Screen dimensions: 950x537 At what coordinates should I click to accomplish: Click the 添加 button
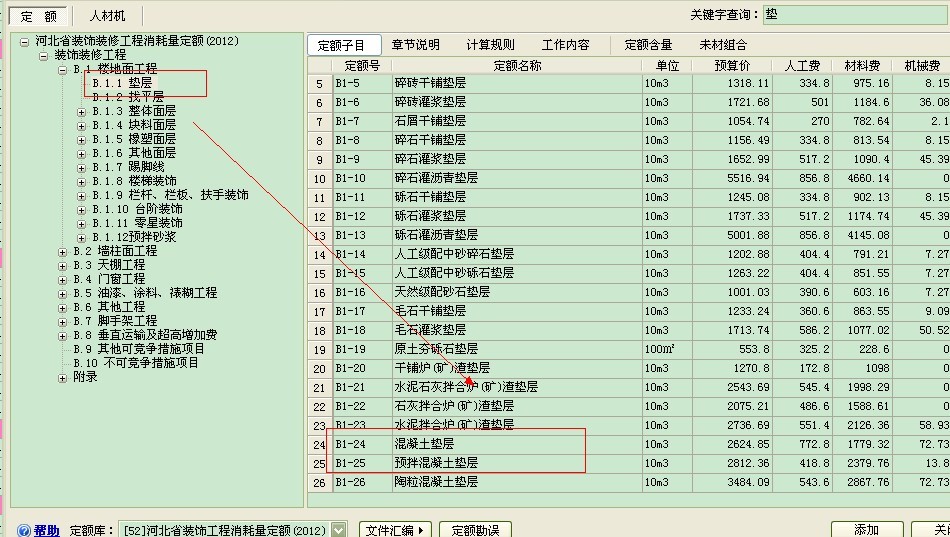[866, 529]
